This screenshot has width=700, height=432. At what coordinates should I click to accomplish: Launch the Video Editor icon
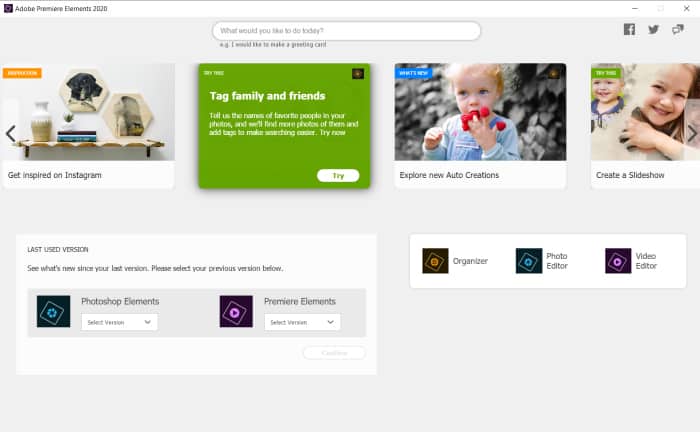[618, 261]
